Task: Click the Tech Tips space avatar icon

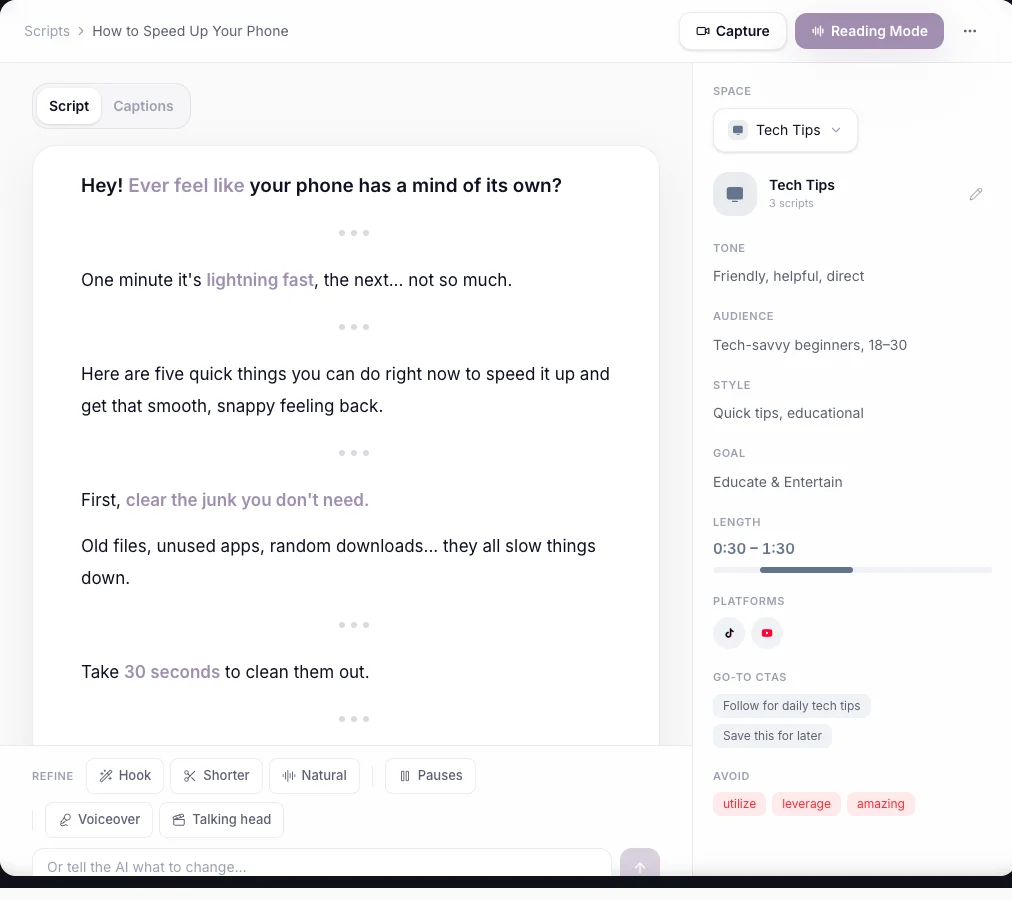Action: coord(734,194)
